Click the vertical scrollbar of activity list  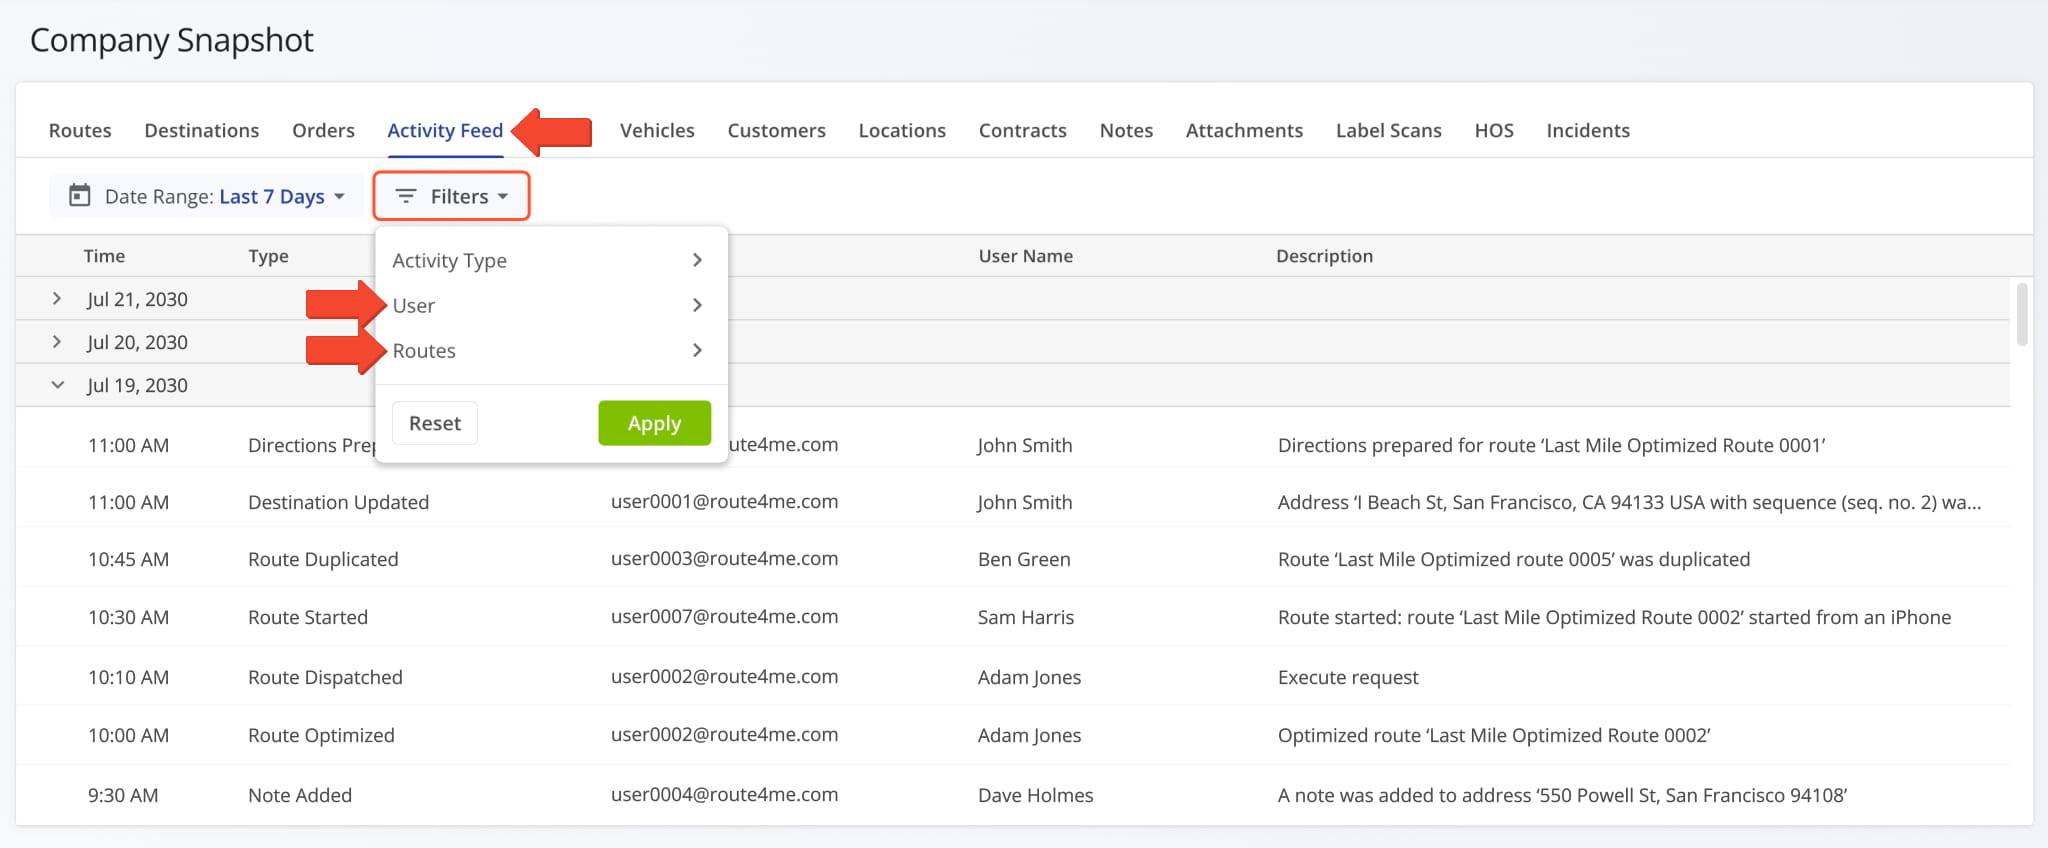2022,315
